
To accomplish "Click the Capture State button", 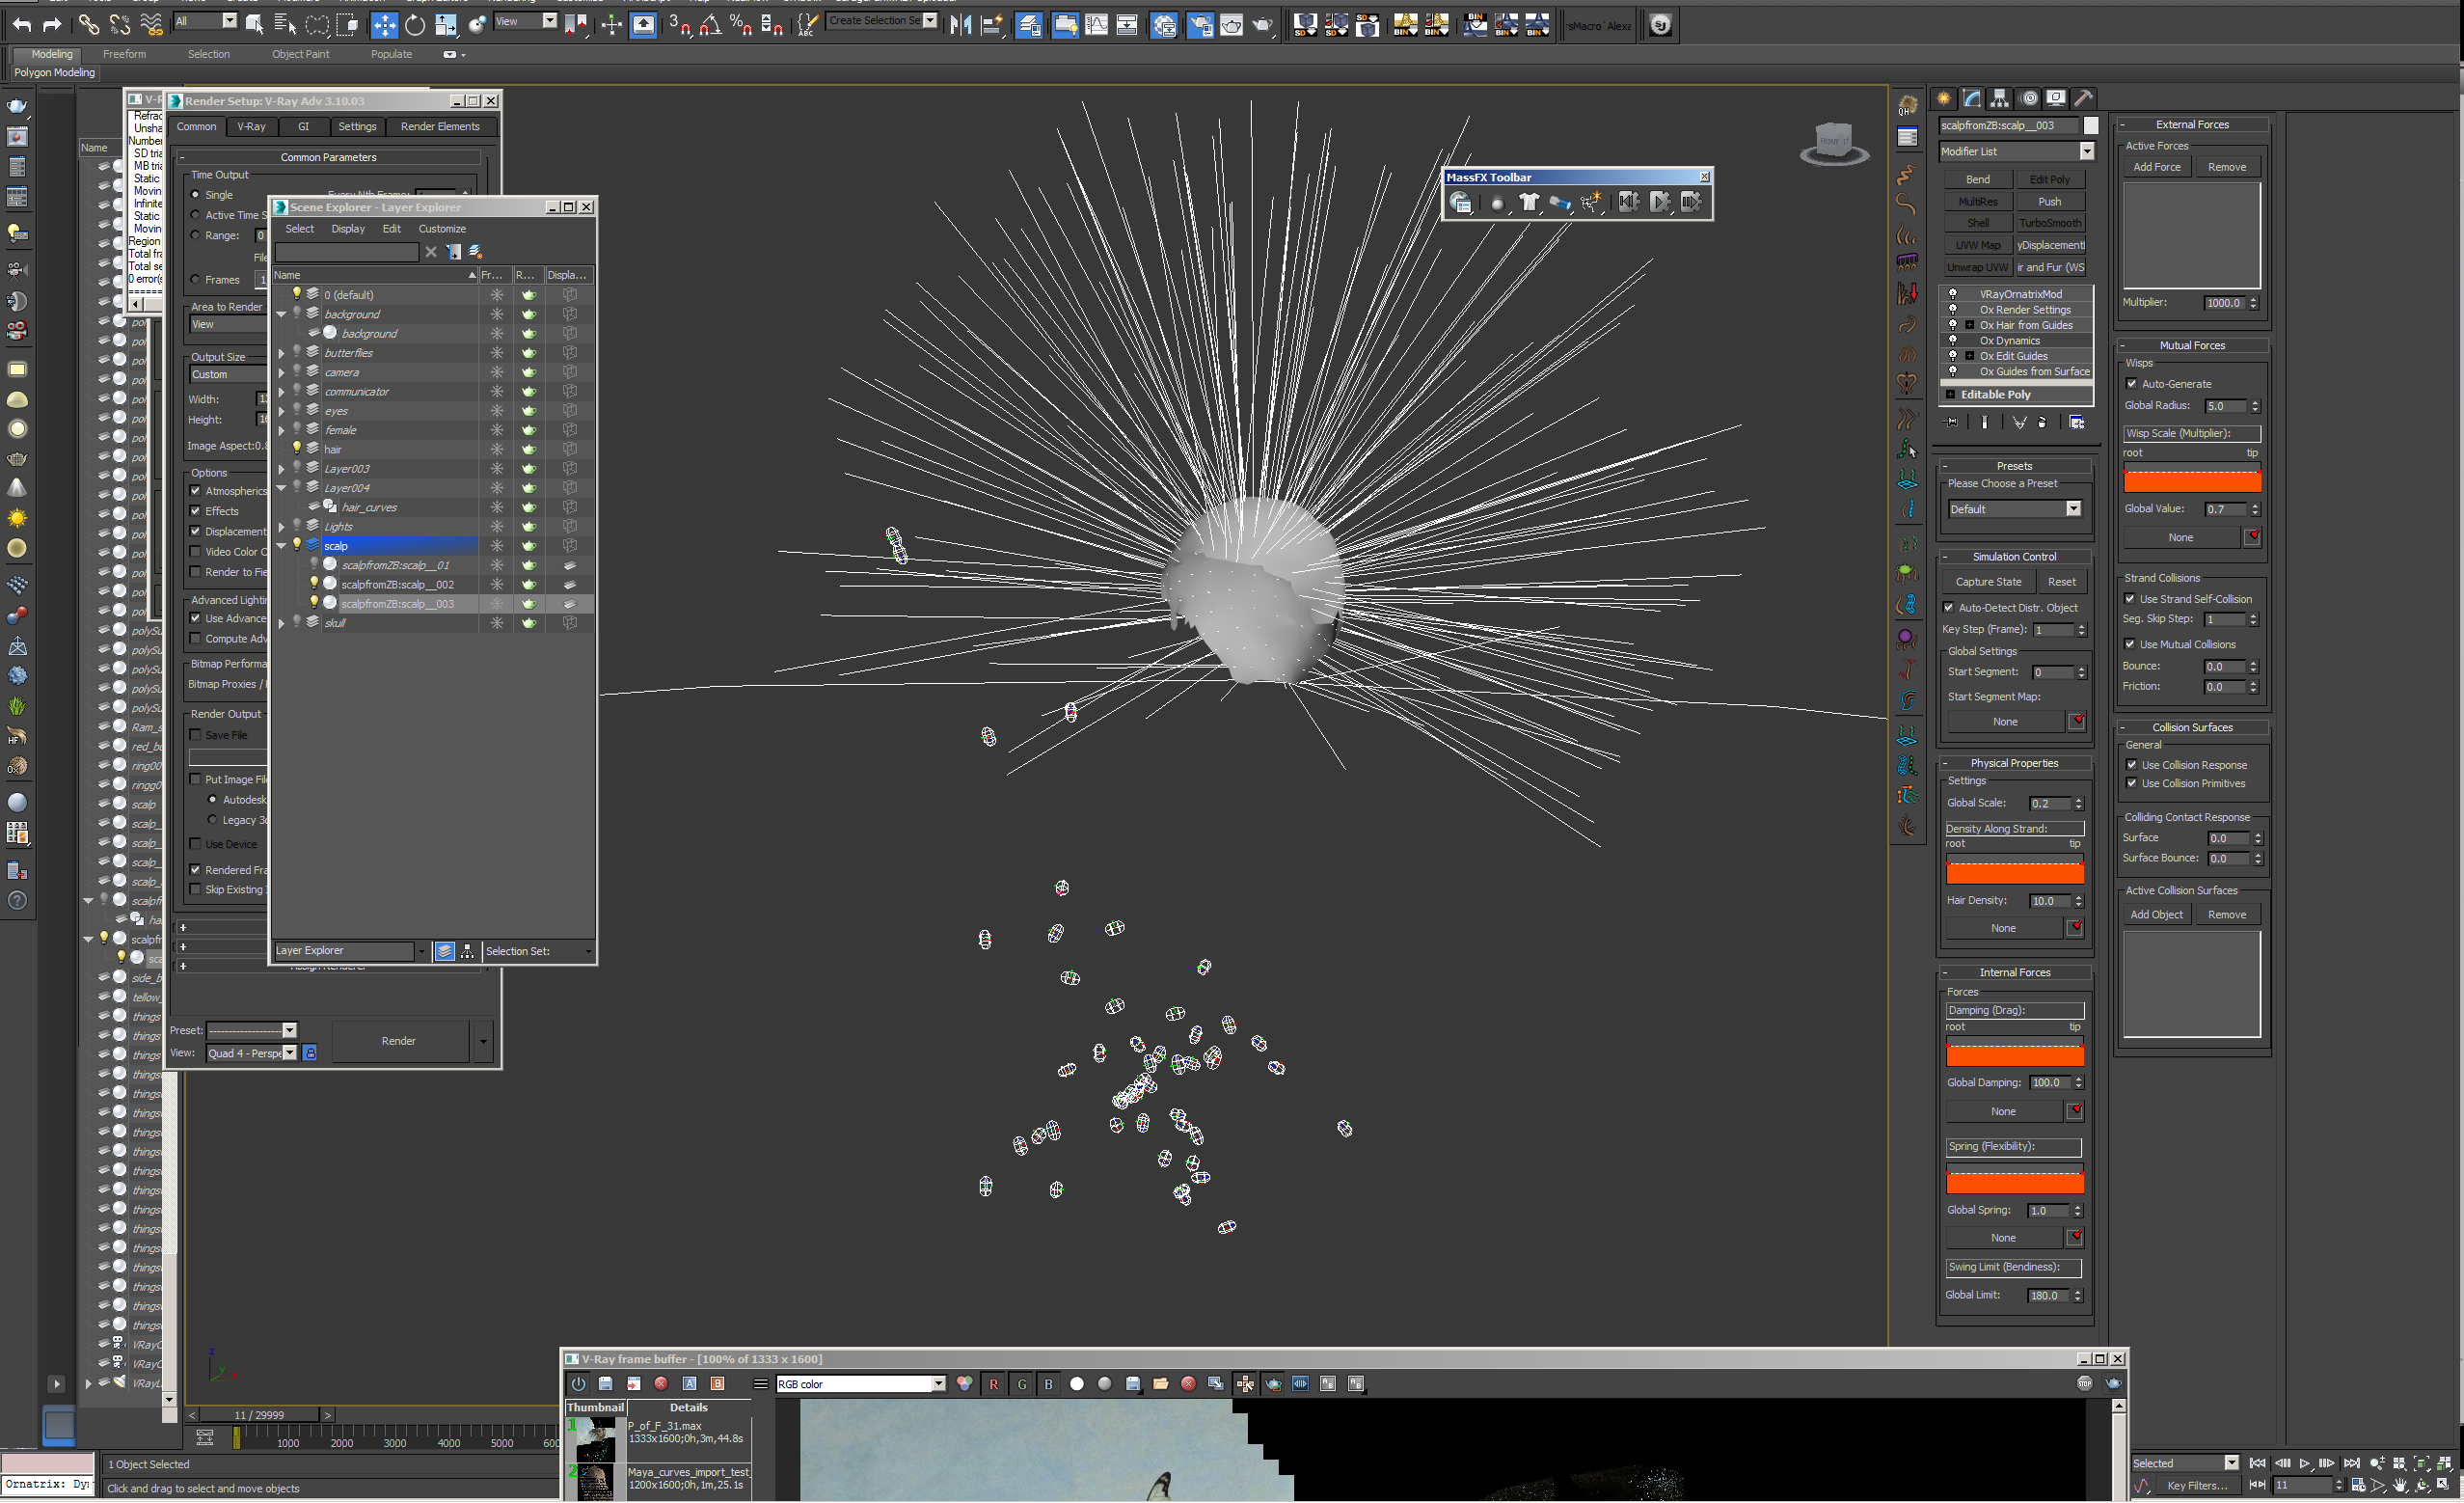I will pos(1988,582).
